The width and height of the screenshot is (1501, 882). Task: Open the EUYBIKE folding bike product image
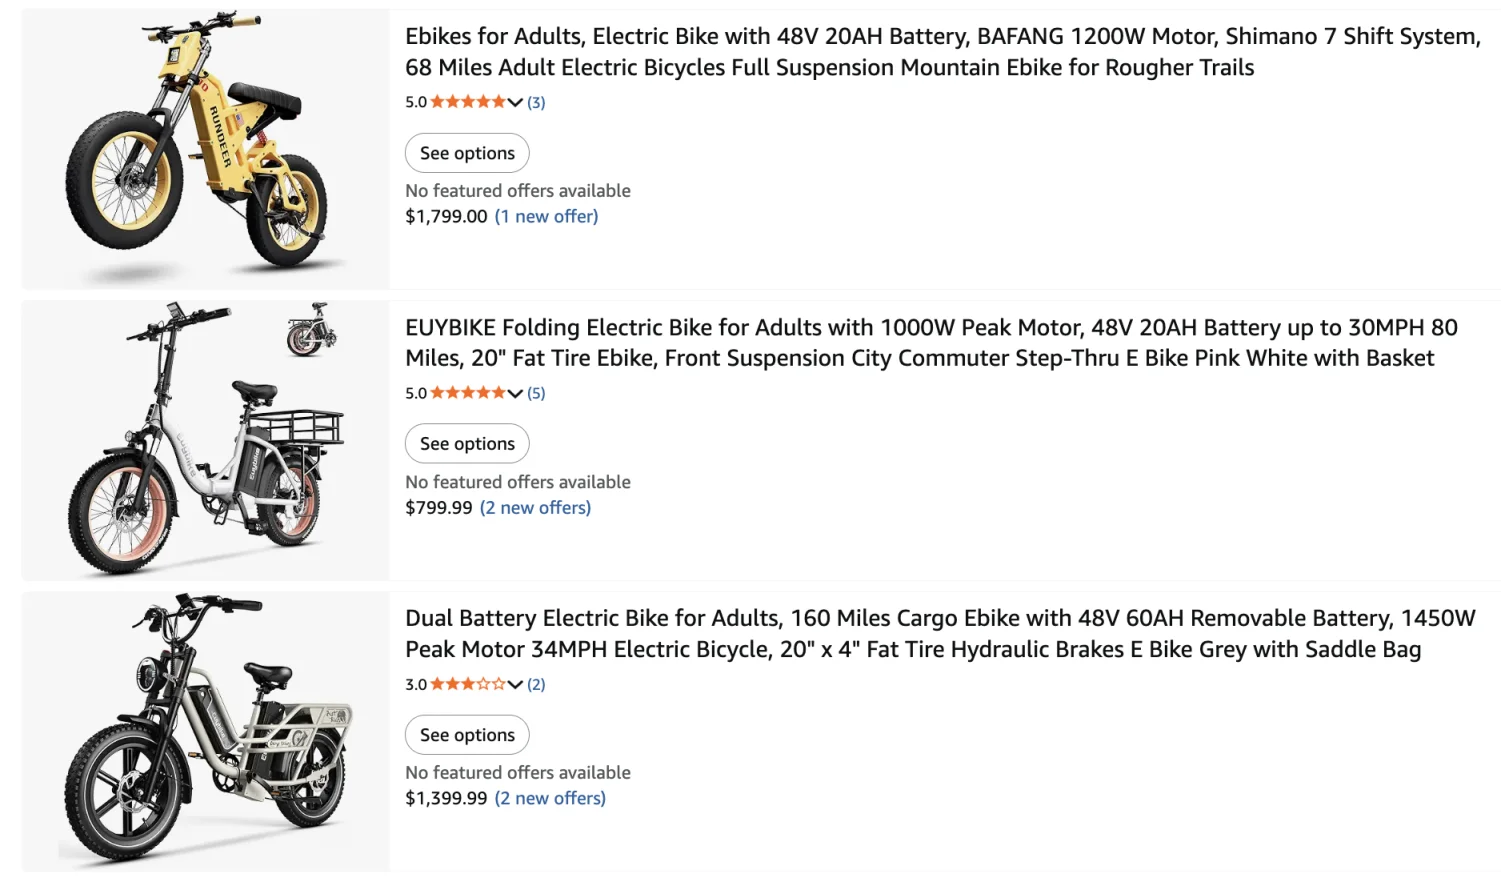205,440
